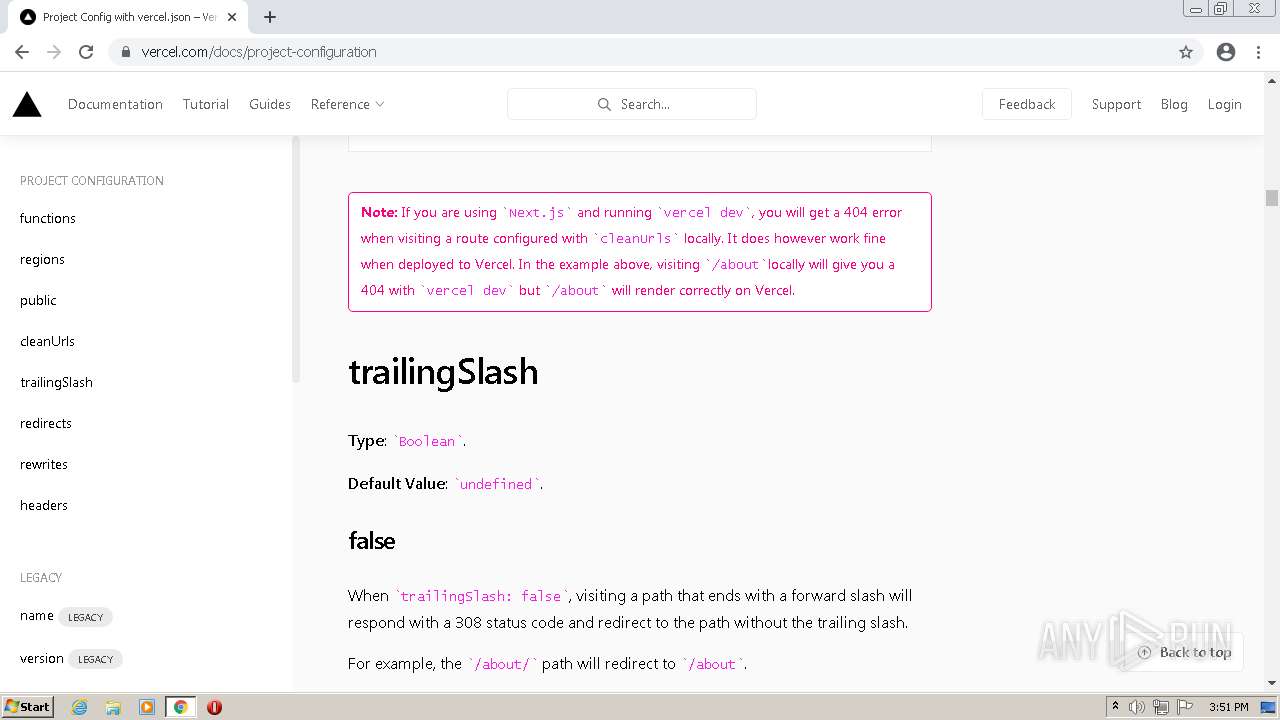The image size is (1280, 720).
Task: Open the Blog link
Action: click(1174, 104)
